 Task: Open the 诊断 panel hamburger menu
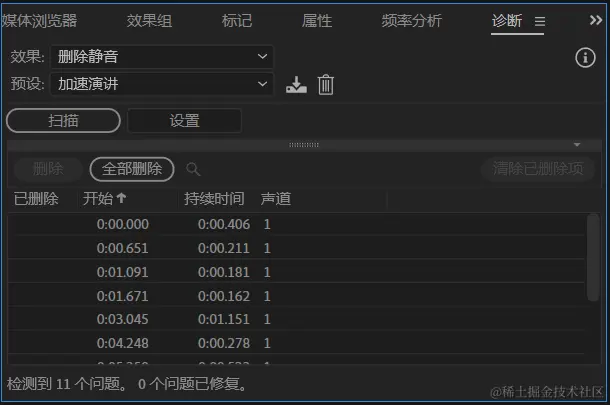540,21
